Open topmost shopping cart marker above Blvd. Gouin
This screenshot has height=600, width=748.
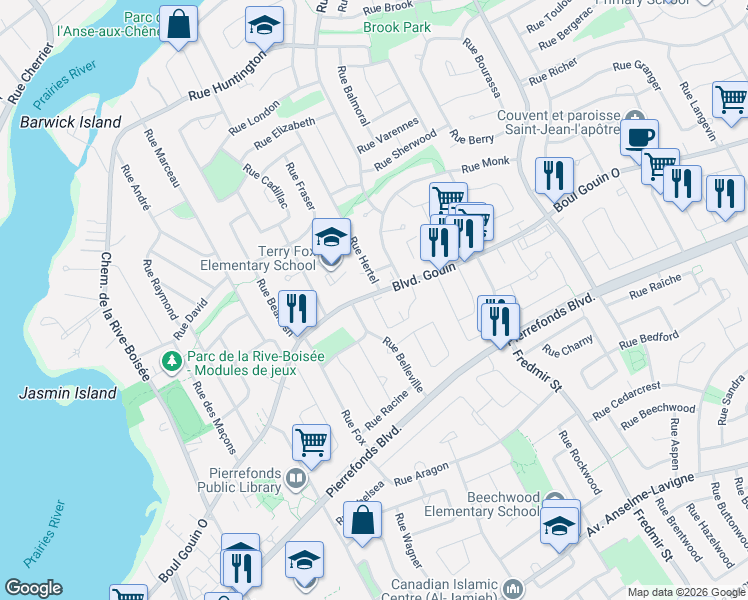[448, 195]
